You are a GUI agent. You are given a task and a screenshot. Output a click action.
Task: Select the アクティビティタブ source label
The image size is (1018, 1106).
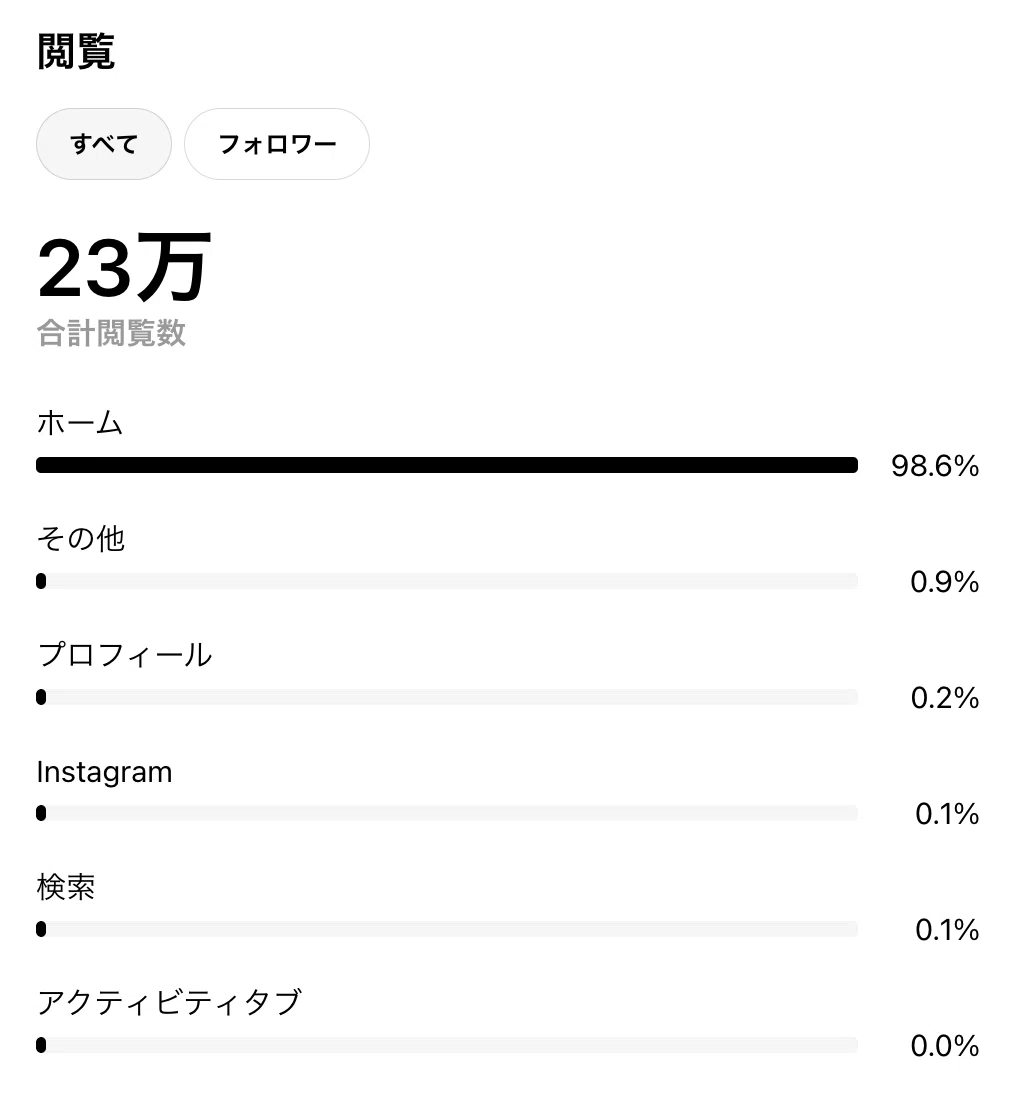169,1002
